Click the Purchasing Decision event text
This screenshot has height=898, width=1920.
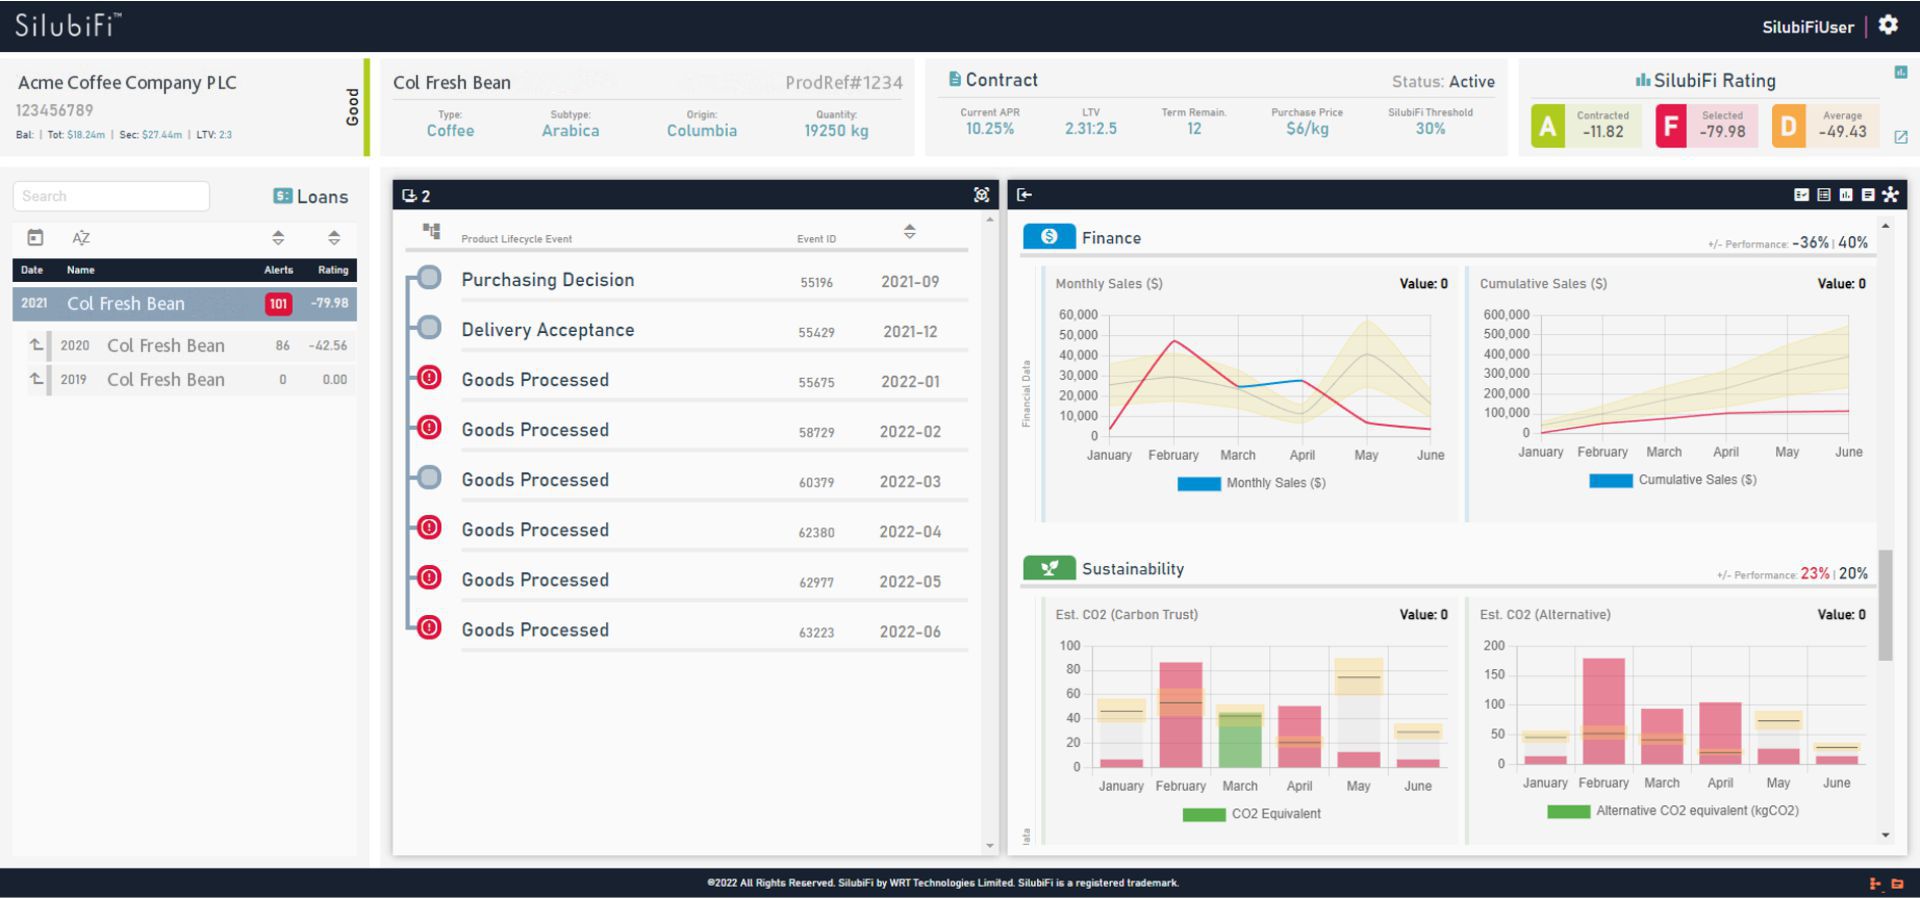[x=547, y=280]
